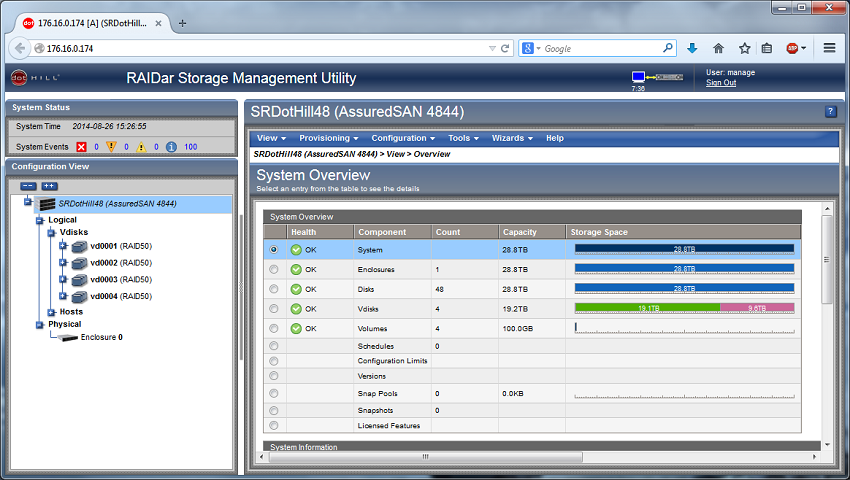
Task: Select the Schedules row radio button
Action: [274, 346]
